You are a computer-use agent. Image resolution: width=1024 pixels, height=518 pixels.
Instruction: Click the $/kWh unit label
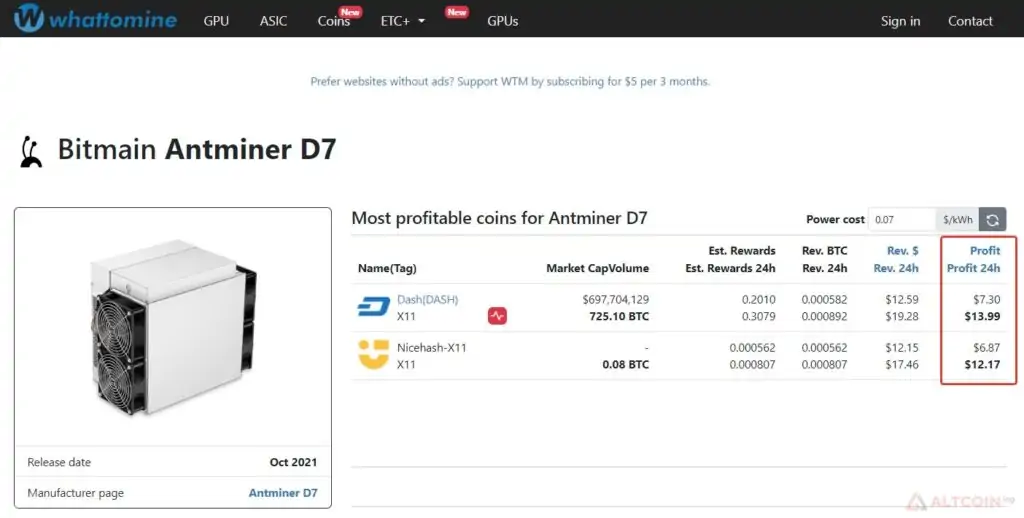(957, 219)
